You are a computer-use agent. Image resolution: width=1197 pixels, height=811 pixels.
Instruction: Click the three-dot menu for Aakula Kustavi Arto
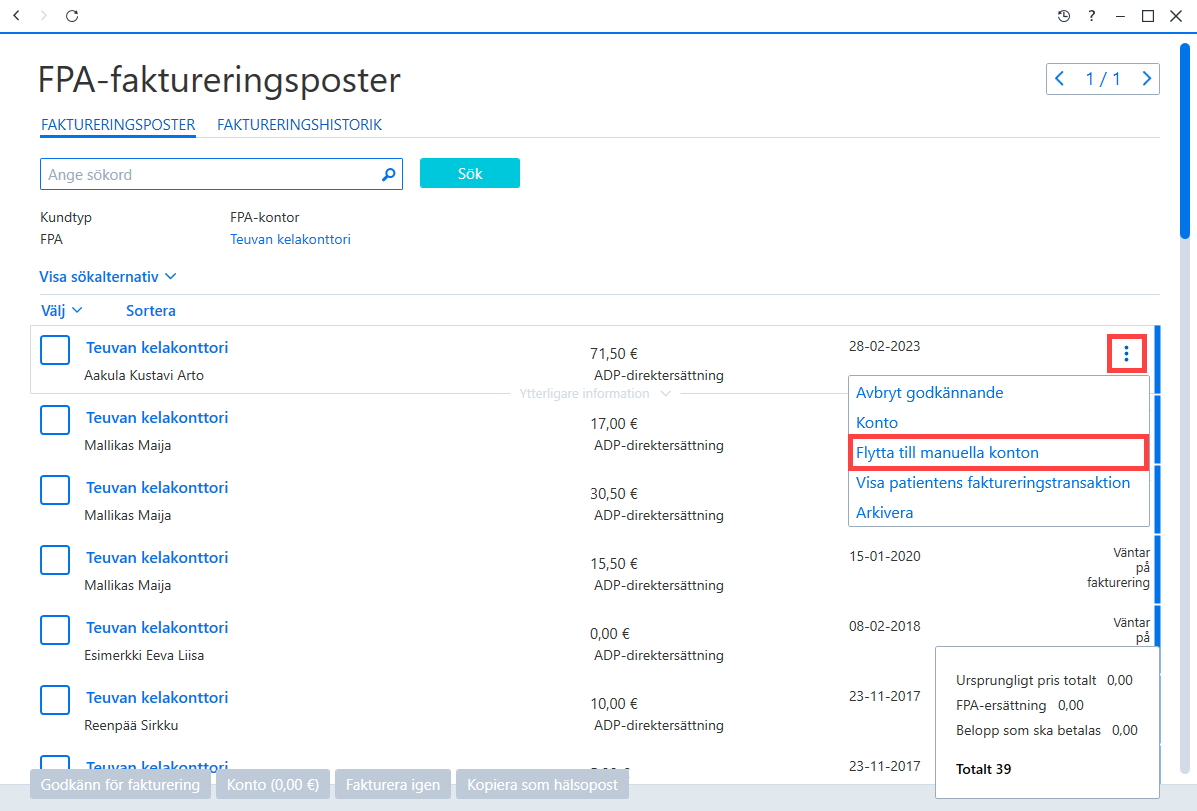tap(1126, 353)
